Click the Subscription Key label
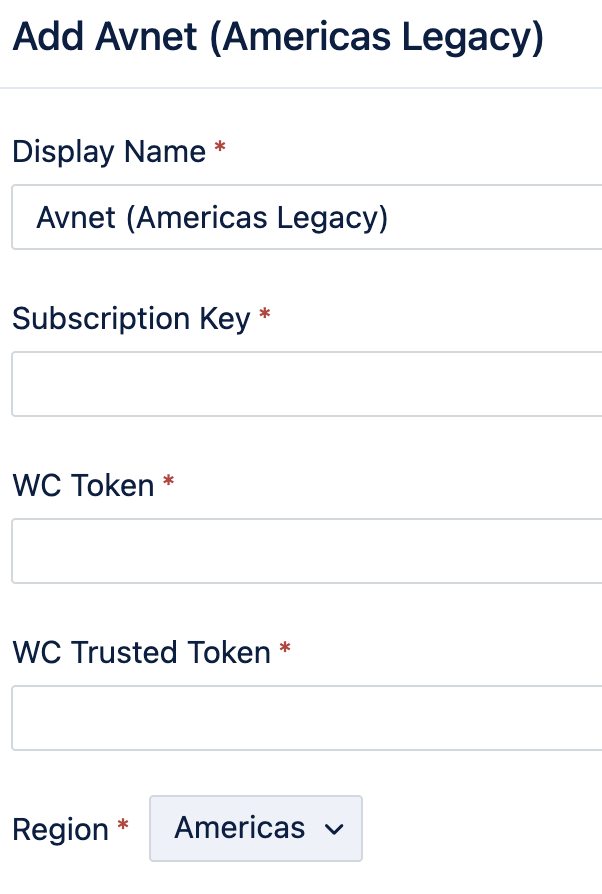The width and height of the screenshot is (602, 894). tap(131, 319)
